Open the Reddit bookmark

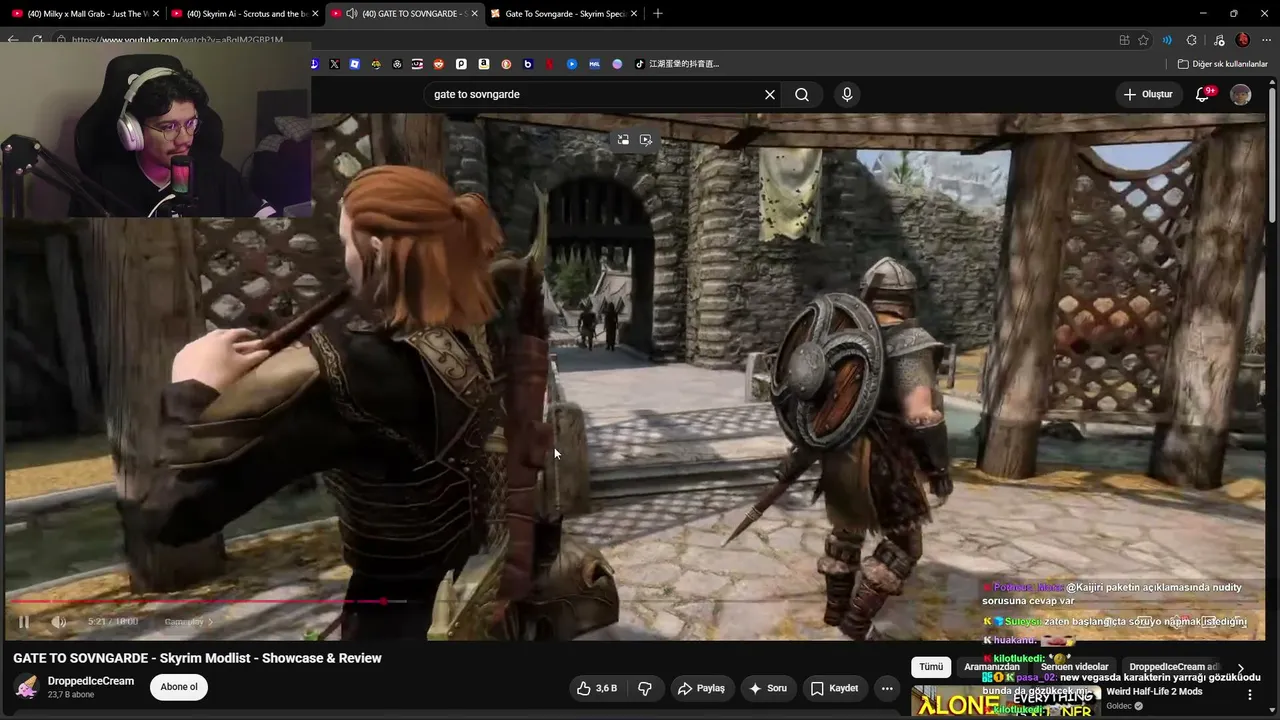click(439, 64)
